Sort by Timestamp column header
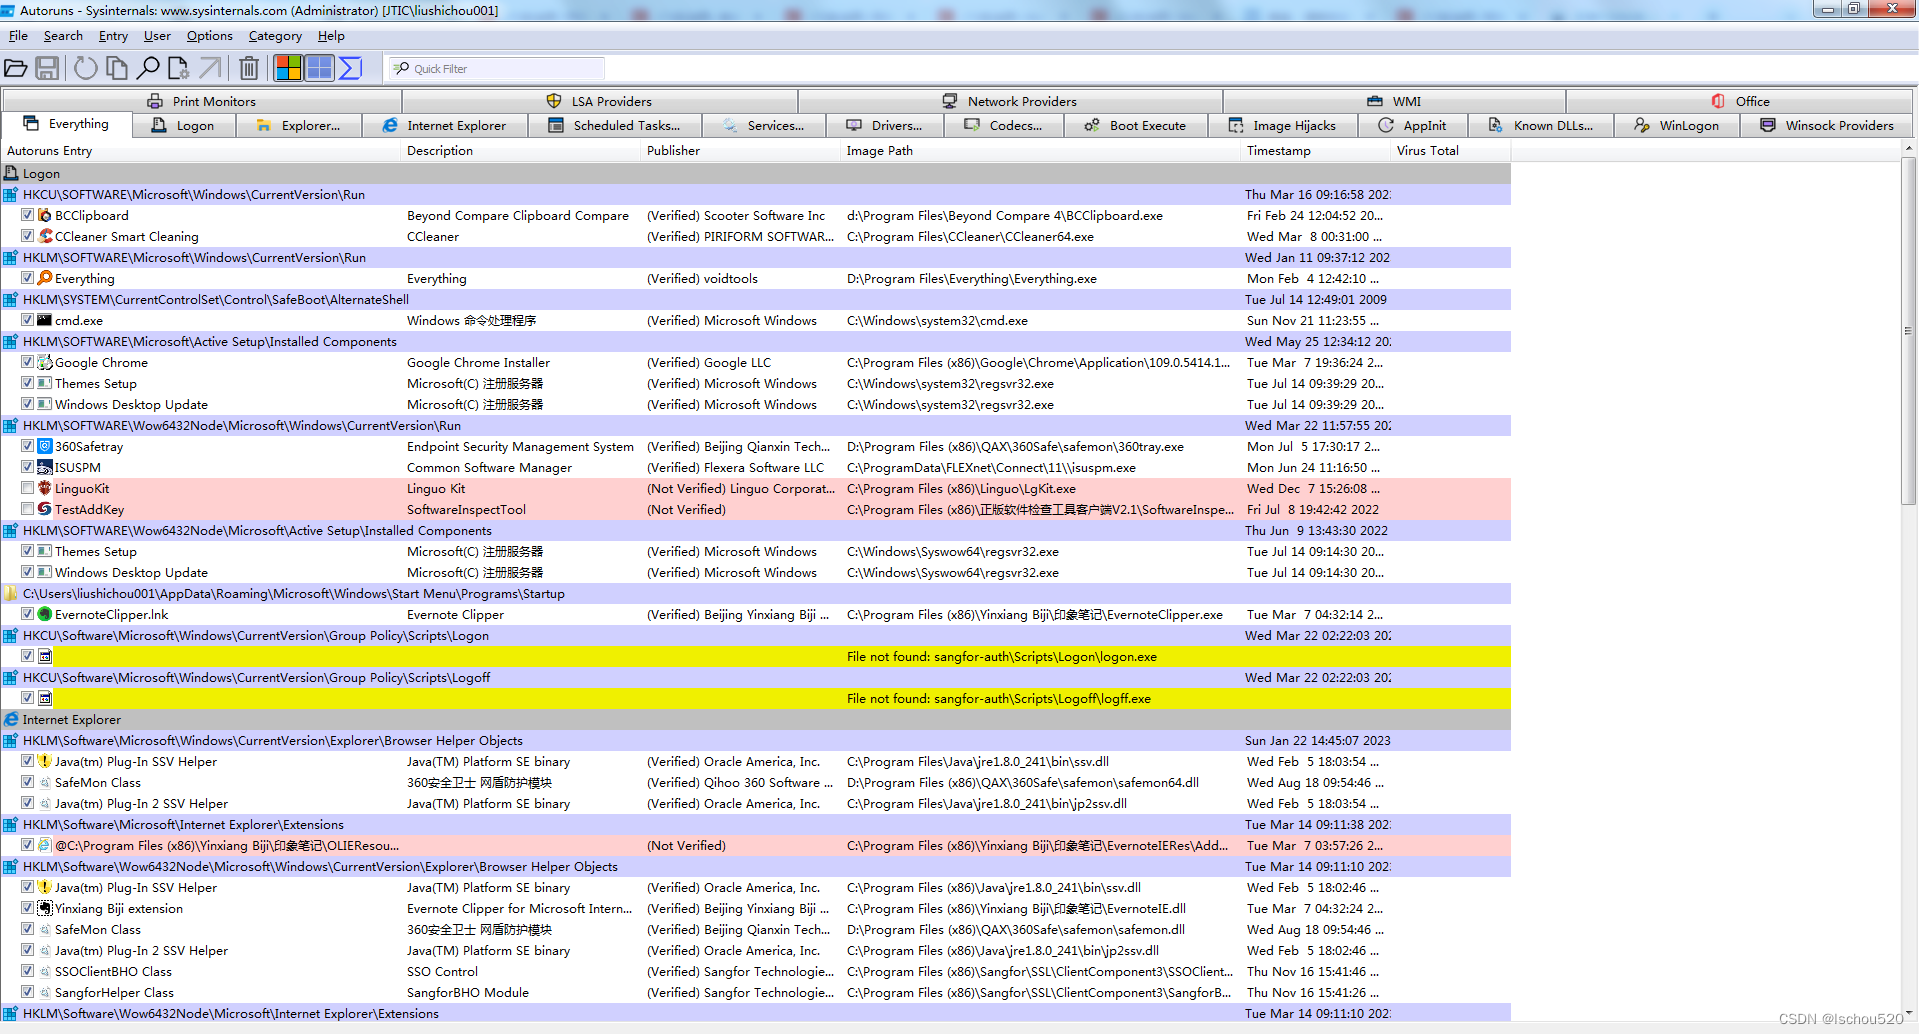The height and width of the screenshot is (1034, 1919). [1315, 151]
